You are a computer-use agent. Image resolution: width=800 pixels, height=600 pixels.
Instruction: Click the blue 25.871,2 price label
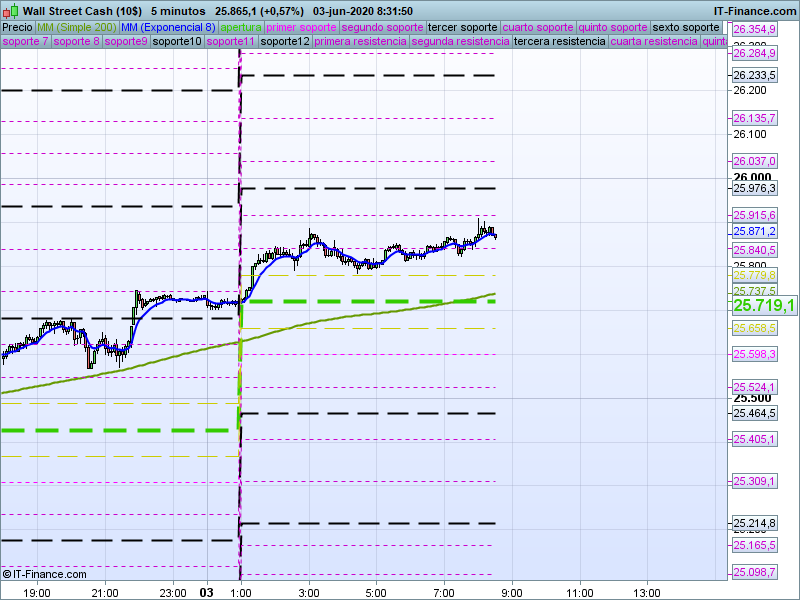pyautogui.click(x=754, y=231)
